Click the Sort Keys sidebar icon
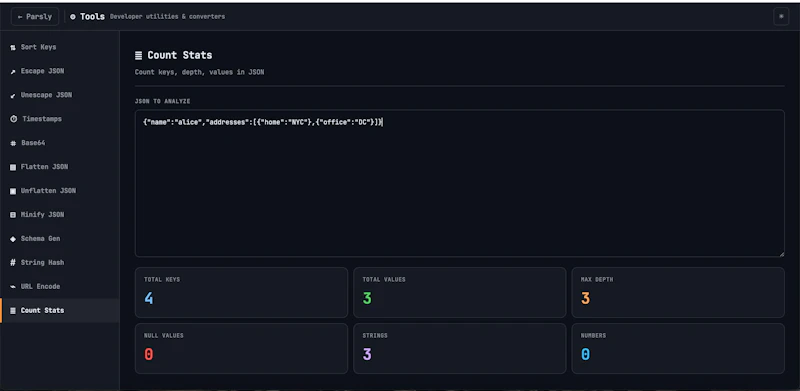 pyautogui.click(x=13, y=47)
